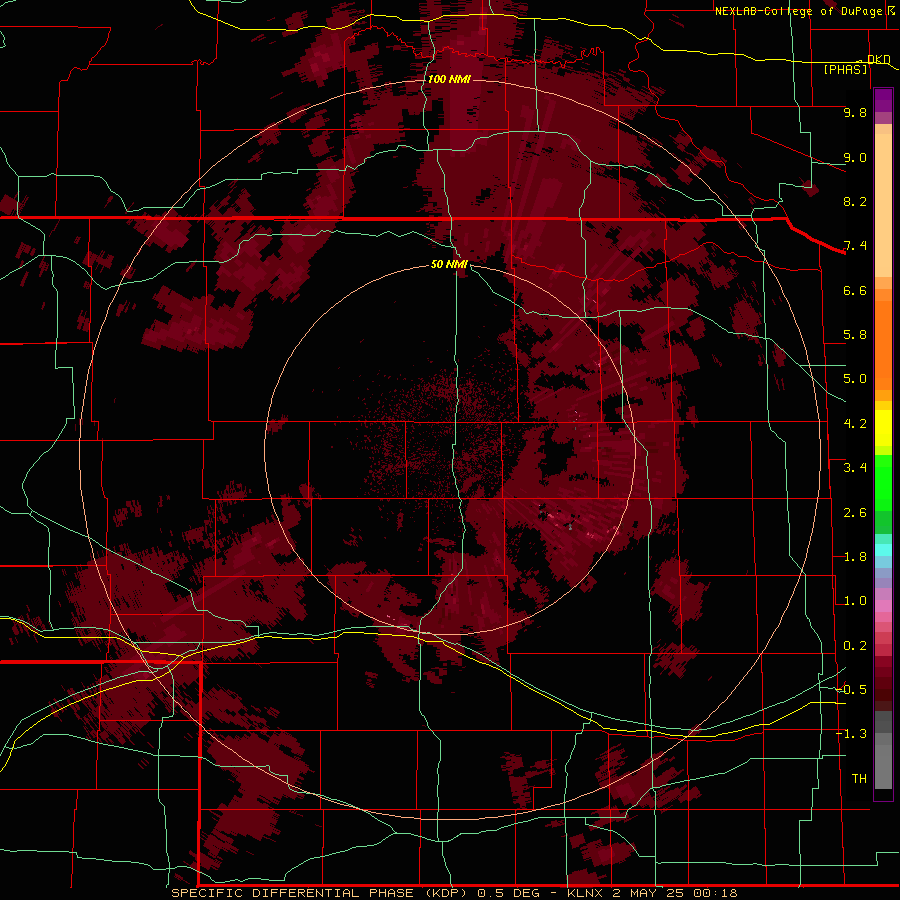Screen dimensions: 900x900
Task: Click the "100 NMI" range ring label
Action: click(x=449, y=79)
